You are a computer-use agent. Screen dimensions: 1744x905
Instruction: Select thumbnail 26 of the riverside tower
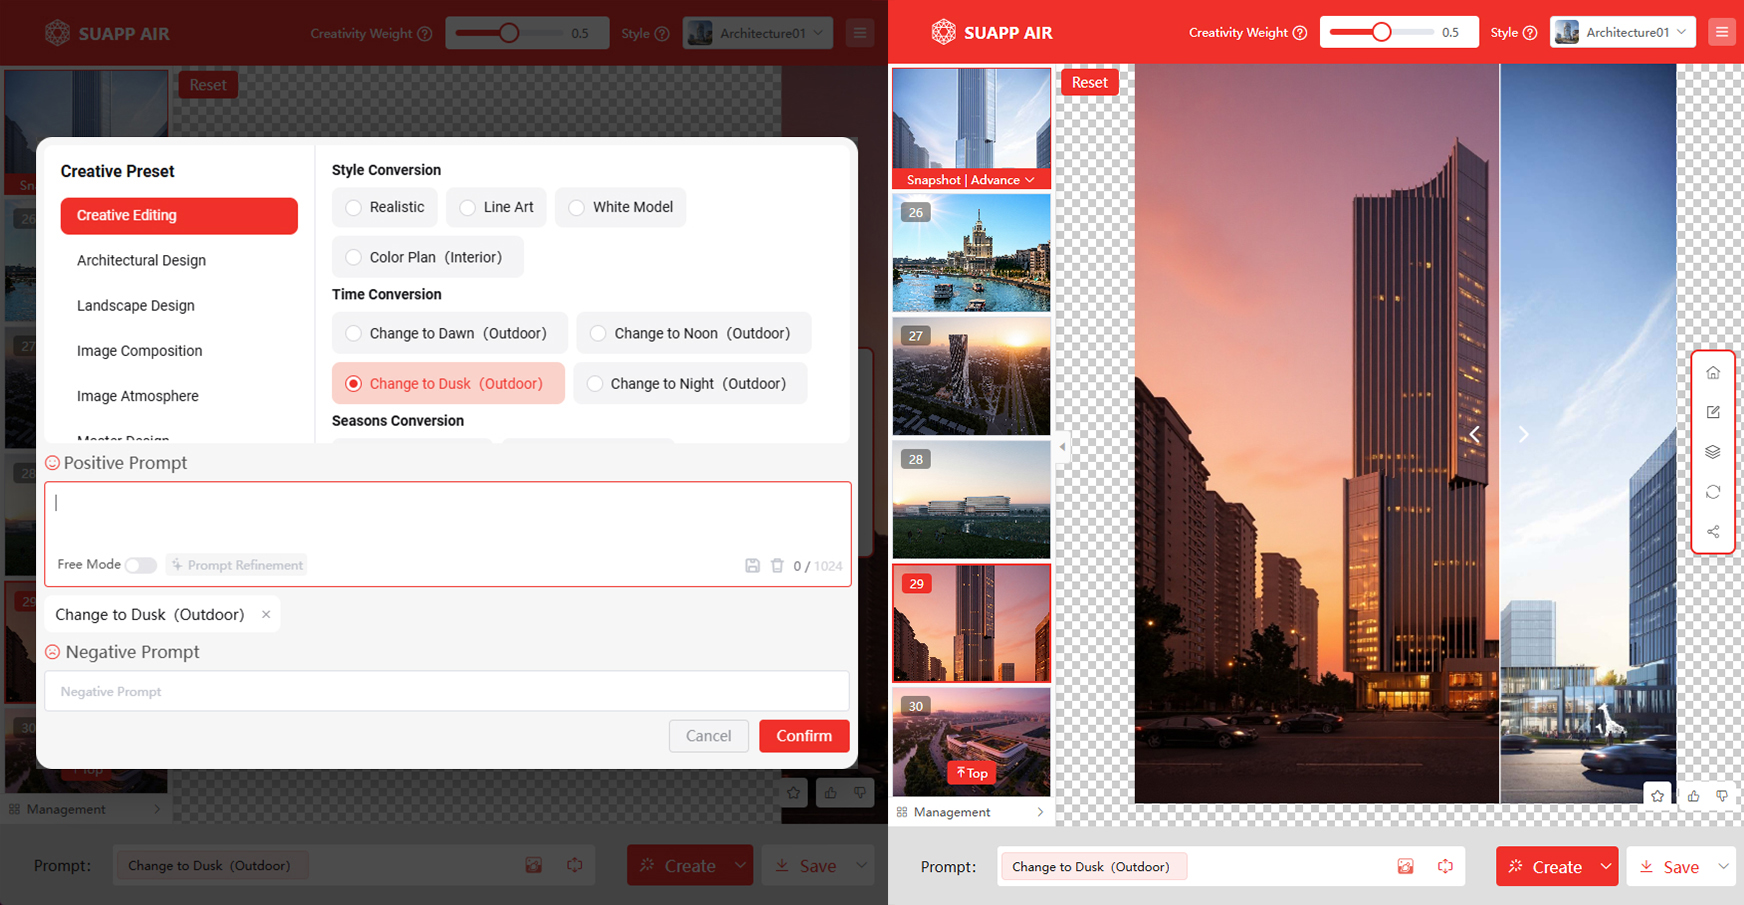click(x=971, y=253)
